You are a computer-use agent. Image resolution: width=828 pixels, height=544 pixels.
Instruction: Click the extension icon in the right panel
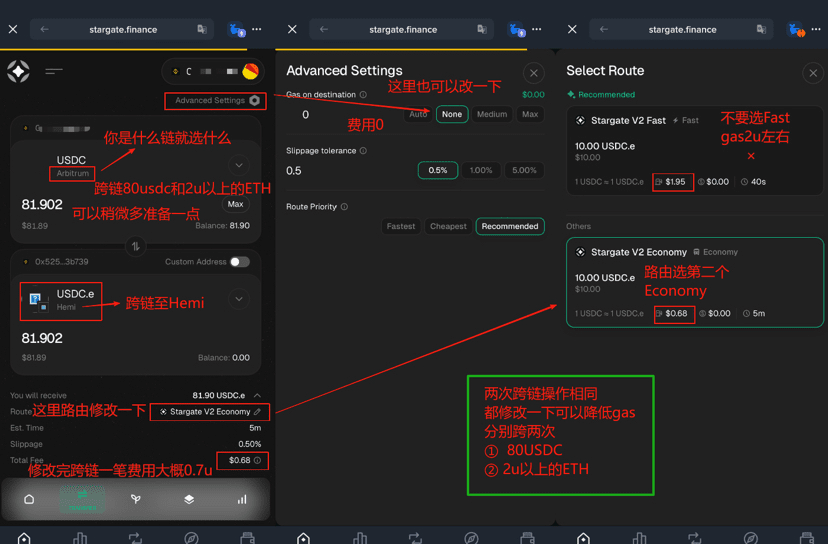point(796,30)
